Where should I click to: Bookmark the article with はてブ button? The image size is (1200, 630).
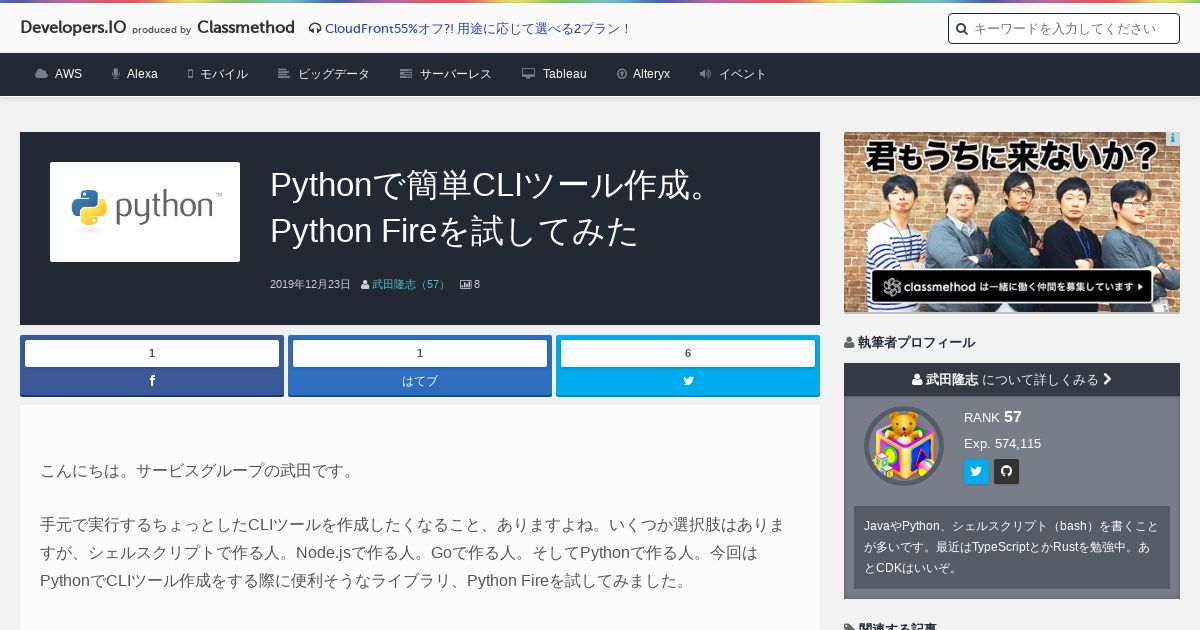[x=420, y=381]
